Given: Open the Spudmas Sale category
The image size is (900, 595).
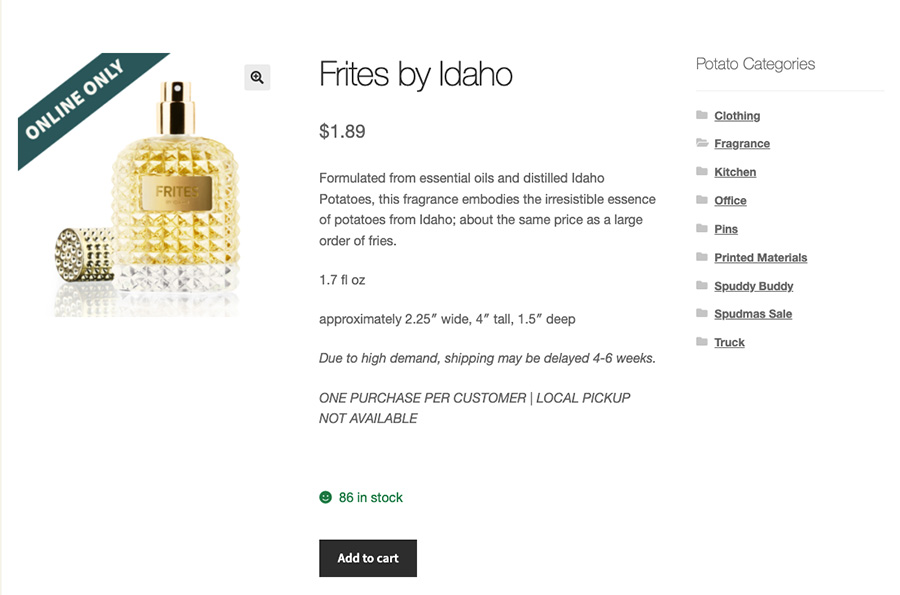Looking at the screenshot, I should 753,313.
